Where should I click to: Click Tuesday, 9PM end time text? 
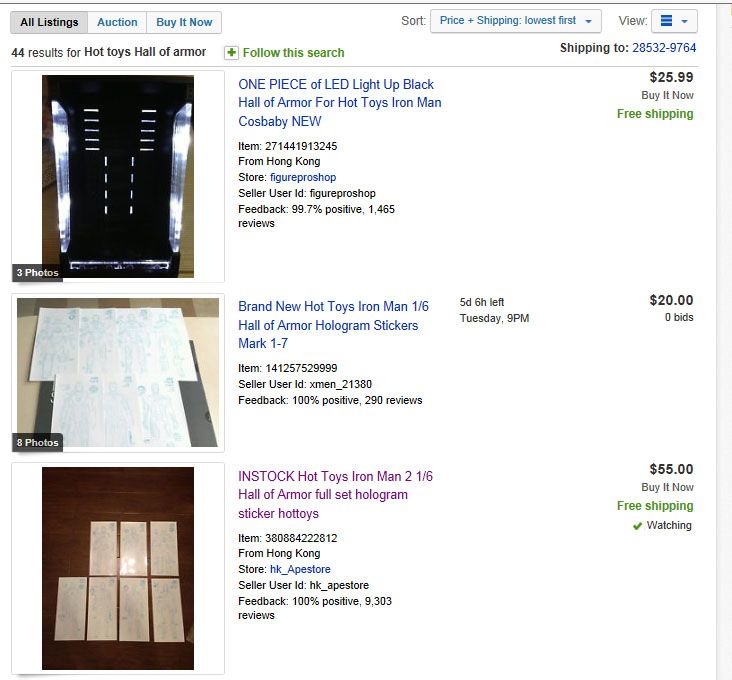point(494,318)
